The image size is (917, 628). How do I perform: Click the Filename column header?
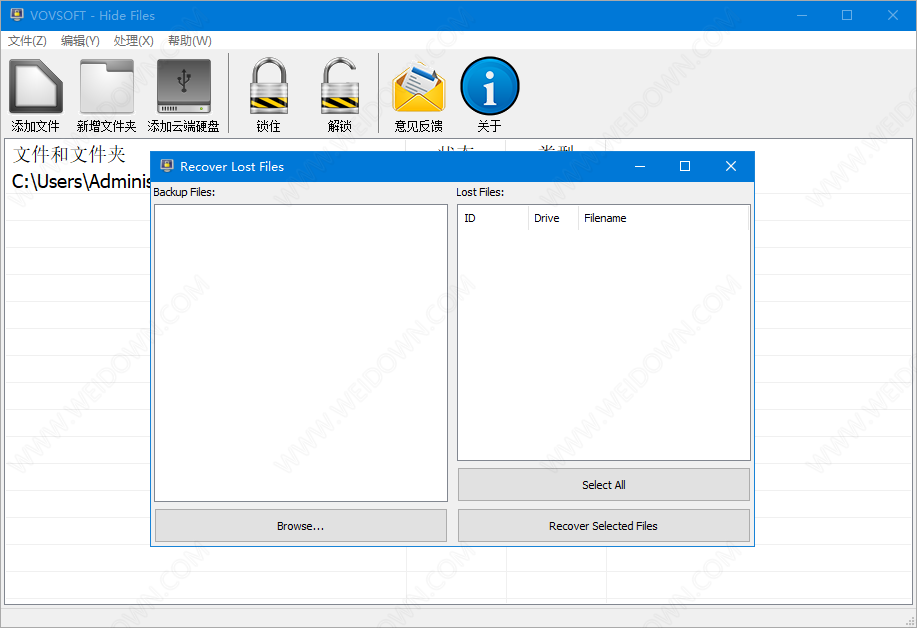pyautogui.click(x=663, y=218)
